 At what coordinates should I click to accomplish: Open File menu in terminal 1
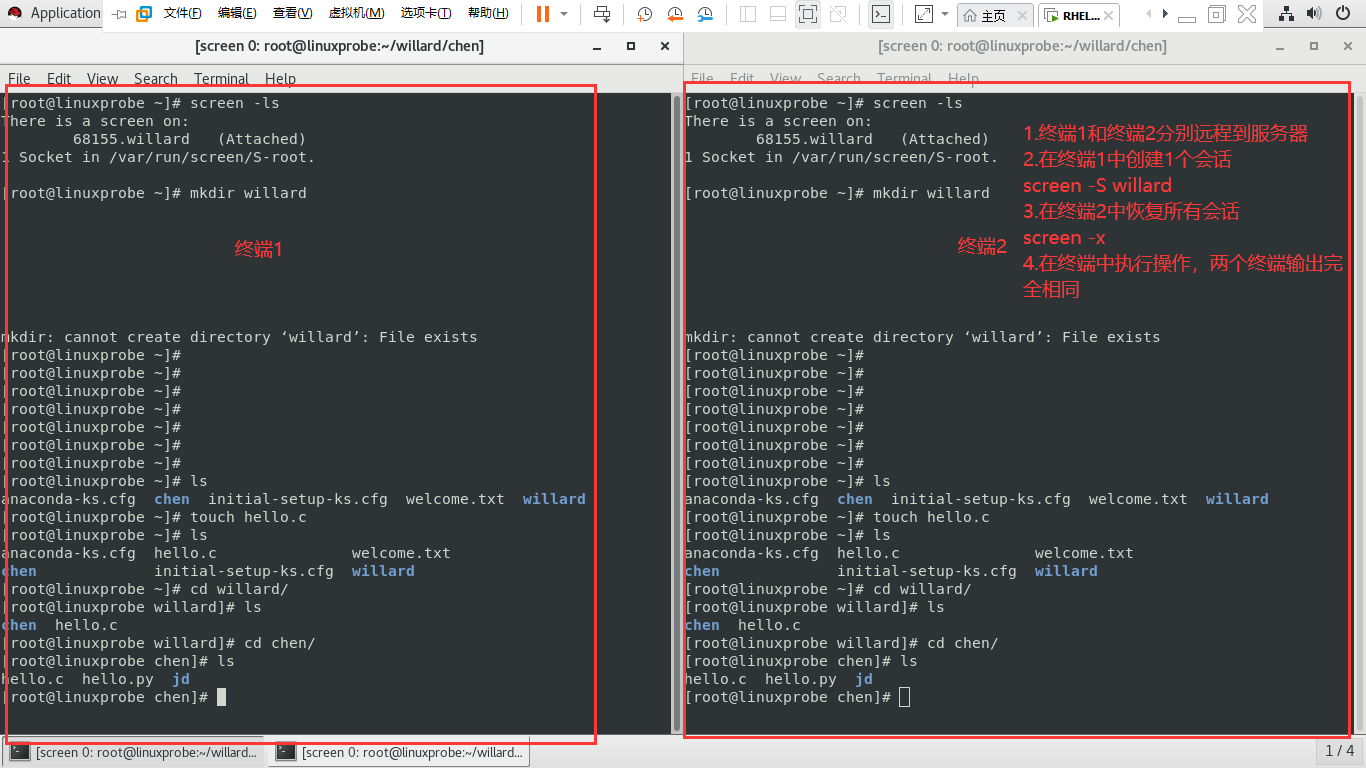(x=19, y=78)
